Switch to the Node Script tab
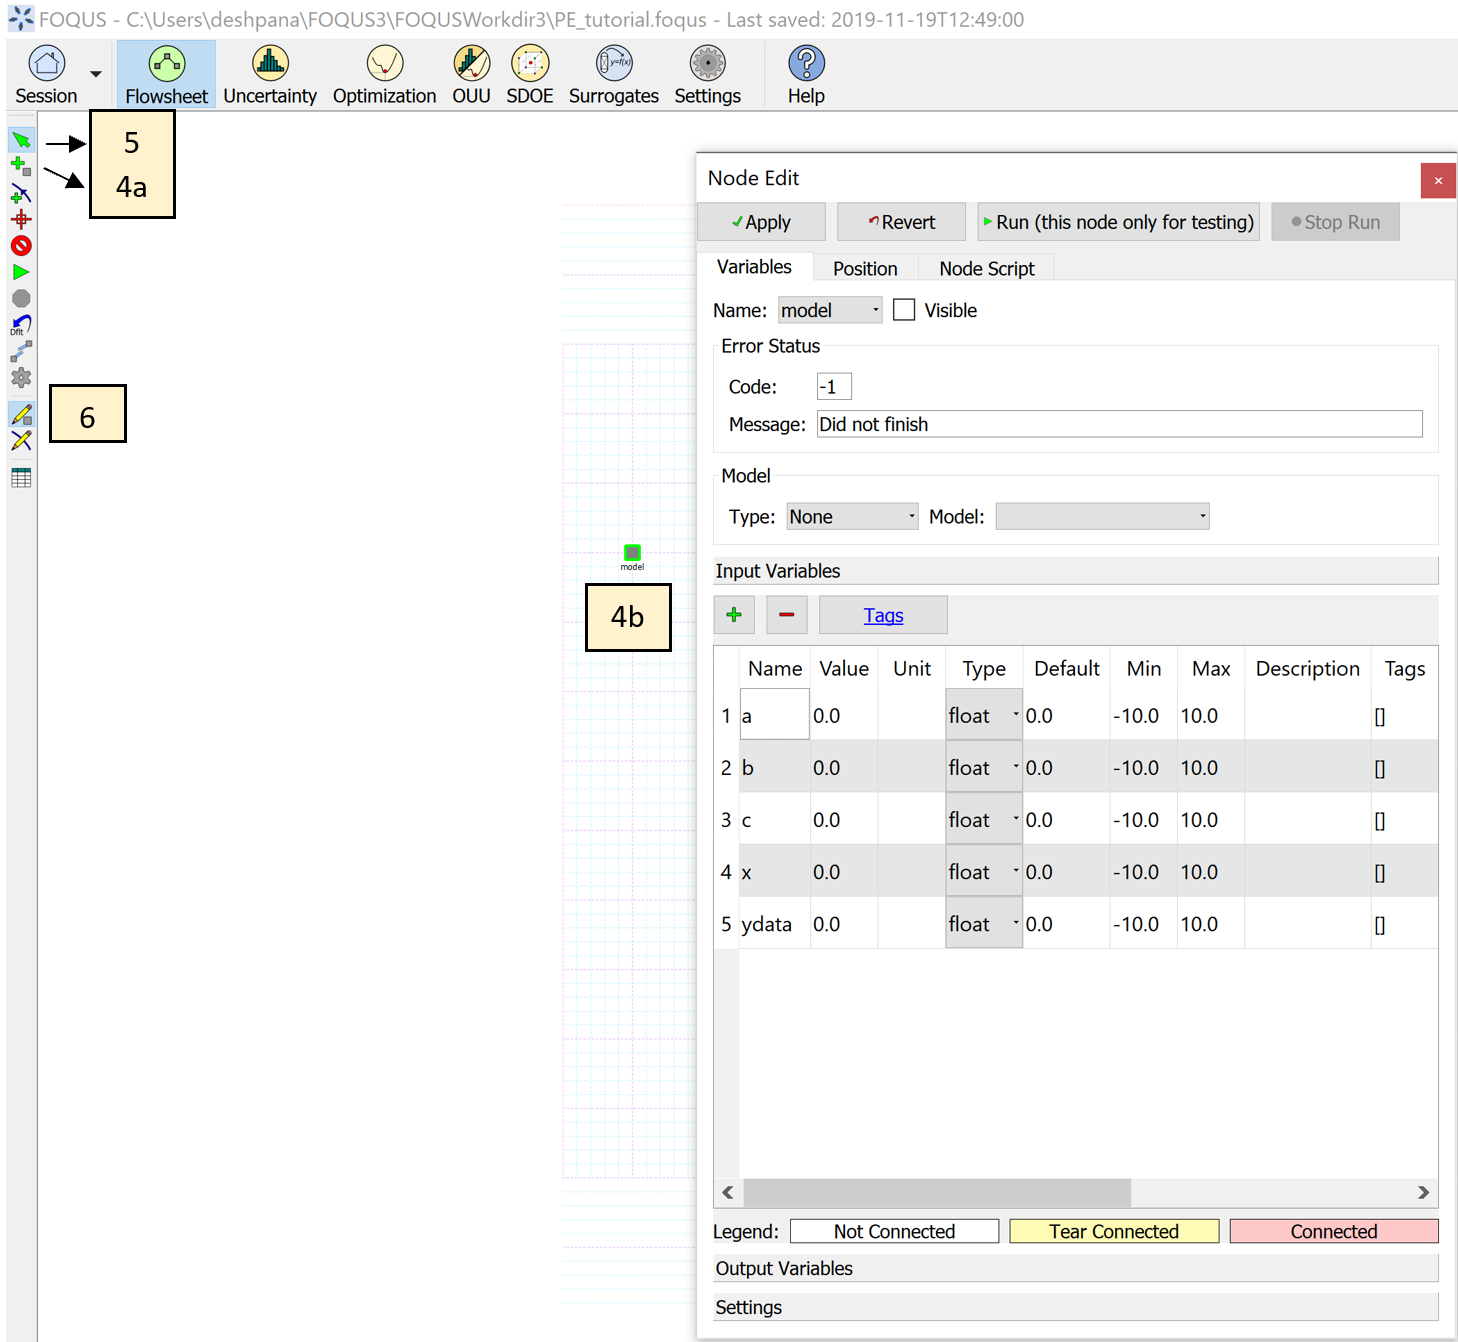 click(x=986, y=268)
